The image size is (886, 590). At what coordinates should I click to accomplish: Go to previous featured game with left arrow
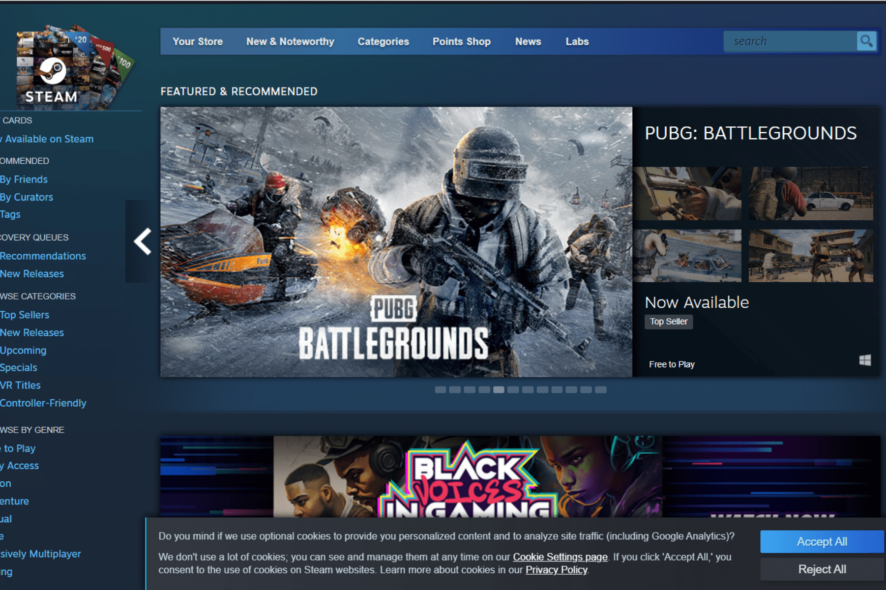(x=142, y=242)
